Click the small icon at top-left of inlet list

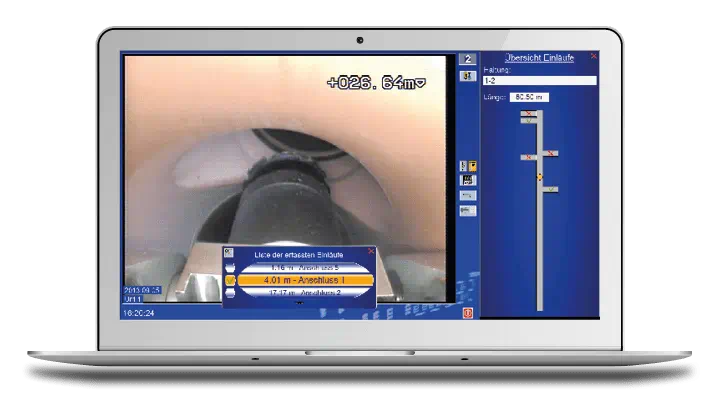click(x=229, y=253)
